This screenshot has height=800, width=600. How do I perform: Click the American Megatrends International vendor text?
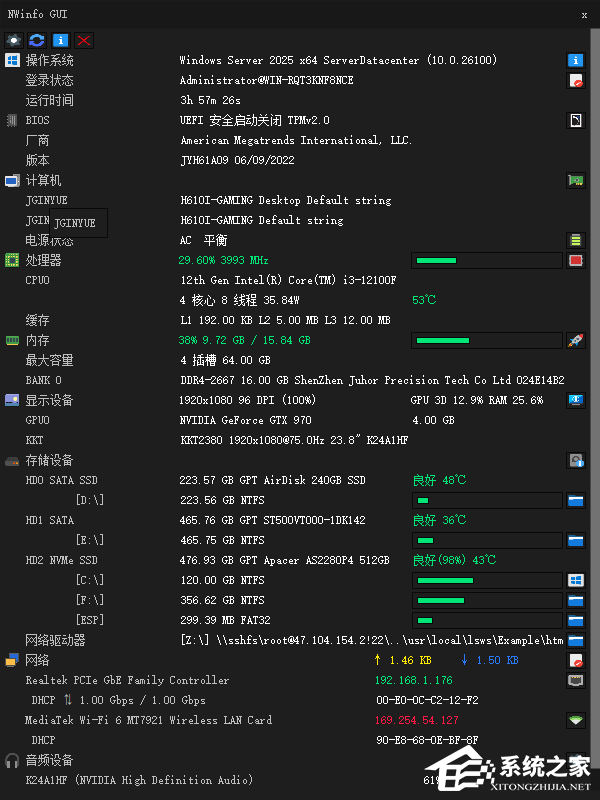pyautogui.click(x=296, y=140)
